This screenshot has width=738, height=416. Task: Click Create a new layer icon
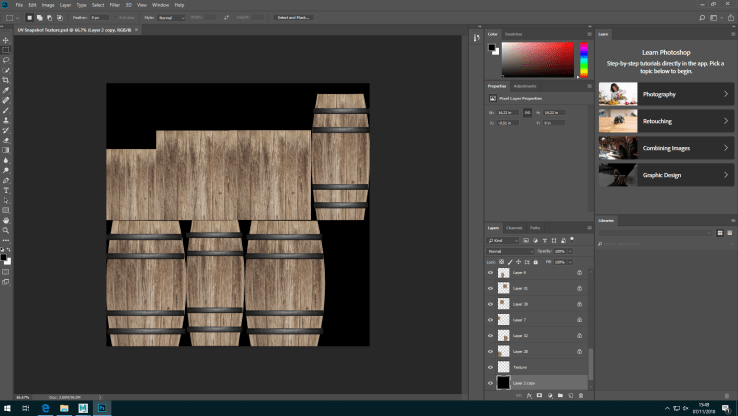tap(570, 396)
